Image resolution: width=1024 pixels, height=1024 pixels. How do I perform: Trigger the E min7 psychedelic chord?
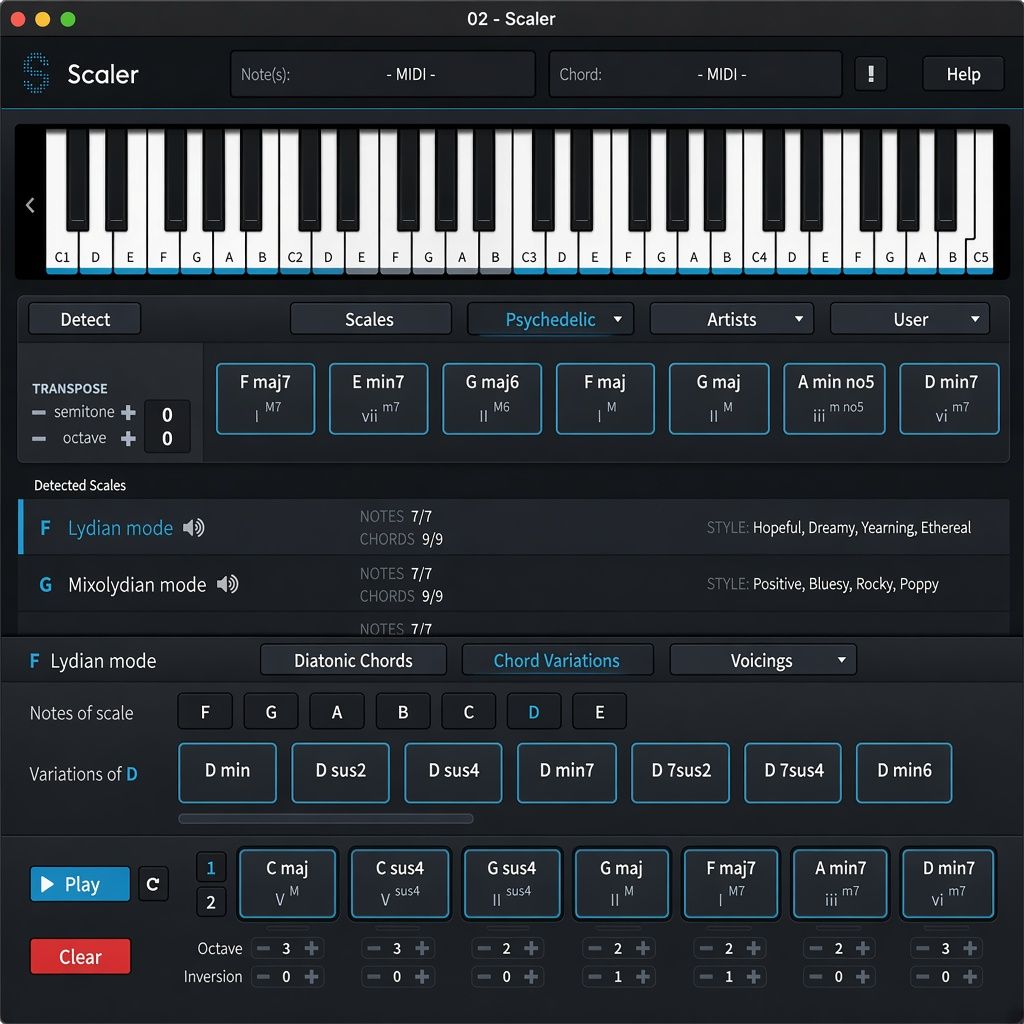379,398
